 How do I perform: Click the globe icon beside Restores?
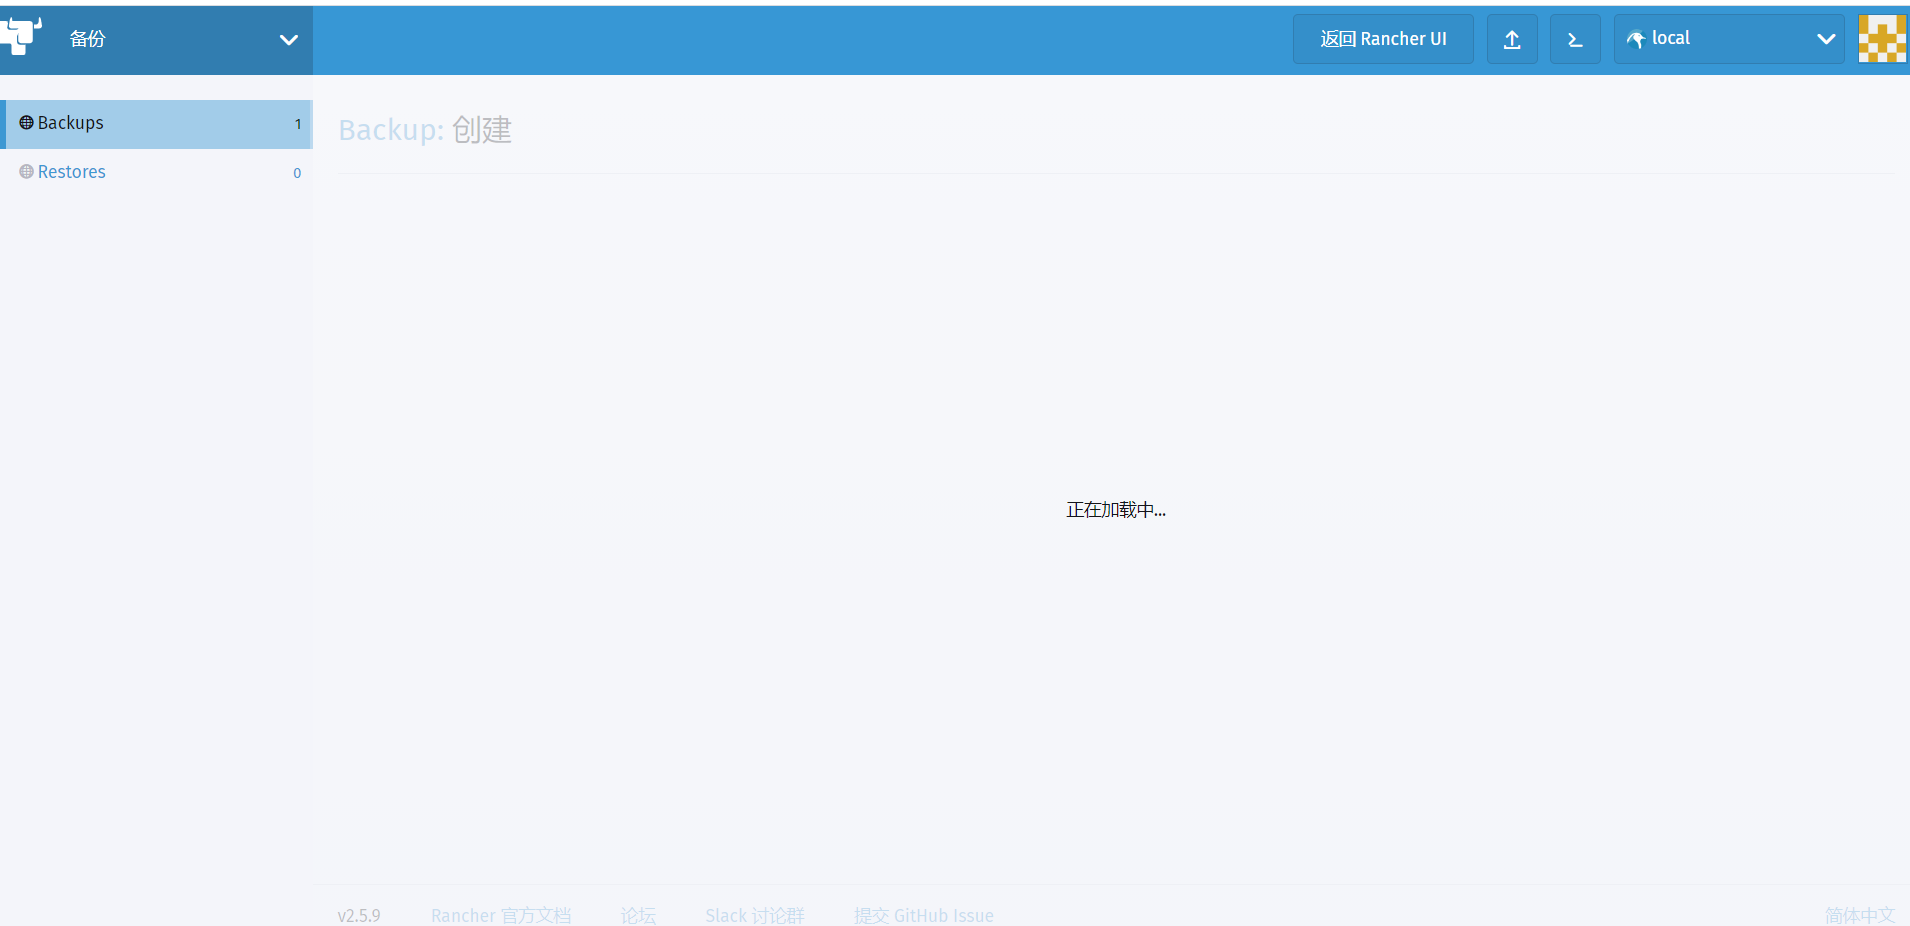click(26, 171)
